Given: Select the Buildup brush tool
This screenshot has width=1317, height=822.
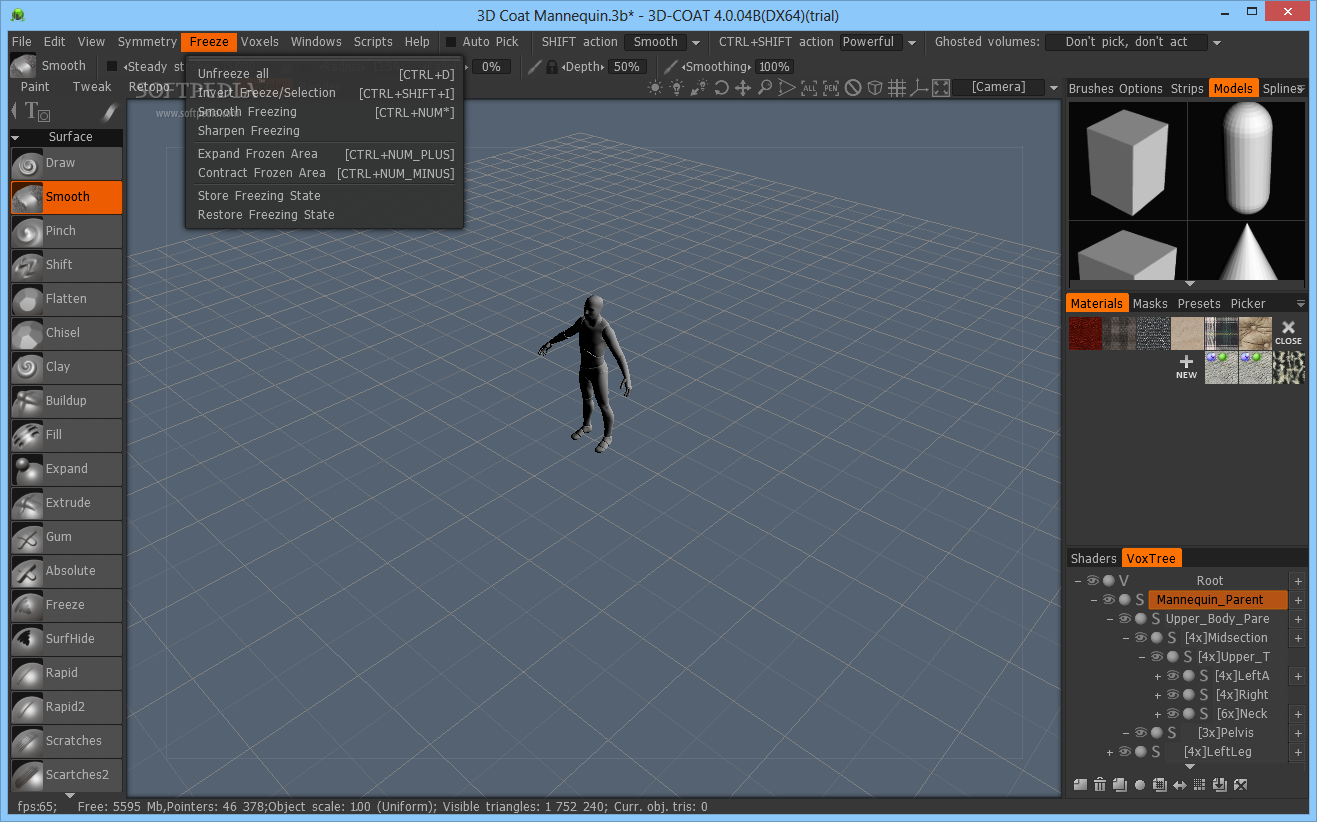Looking at the screenshot, I should [x=67, y=401].
